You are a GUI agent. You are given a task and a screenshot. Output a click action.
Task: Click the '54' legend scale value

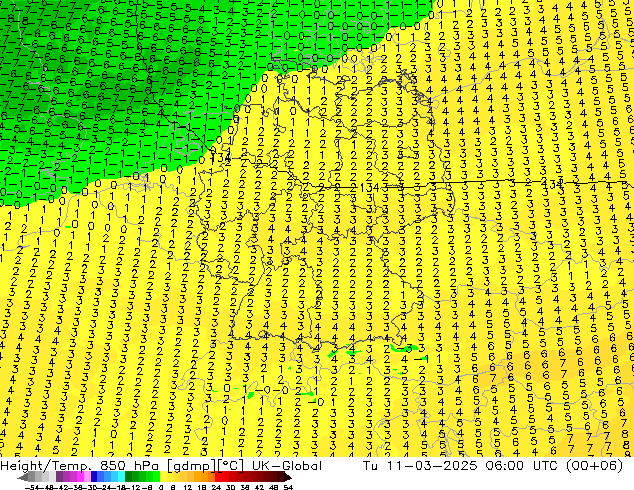point(288,487)
